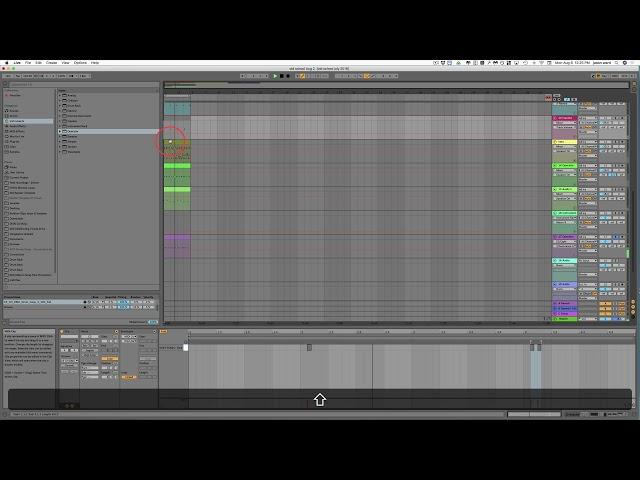Expand the selected Operator folder
This screenshot has width=640, height=480.
click(x=60, y=131)
